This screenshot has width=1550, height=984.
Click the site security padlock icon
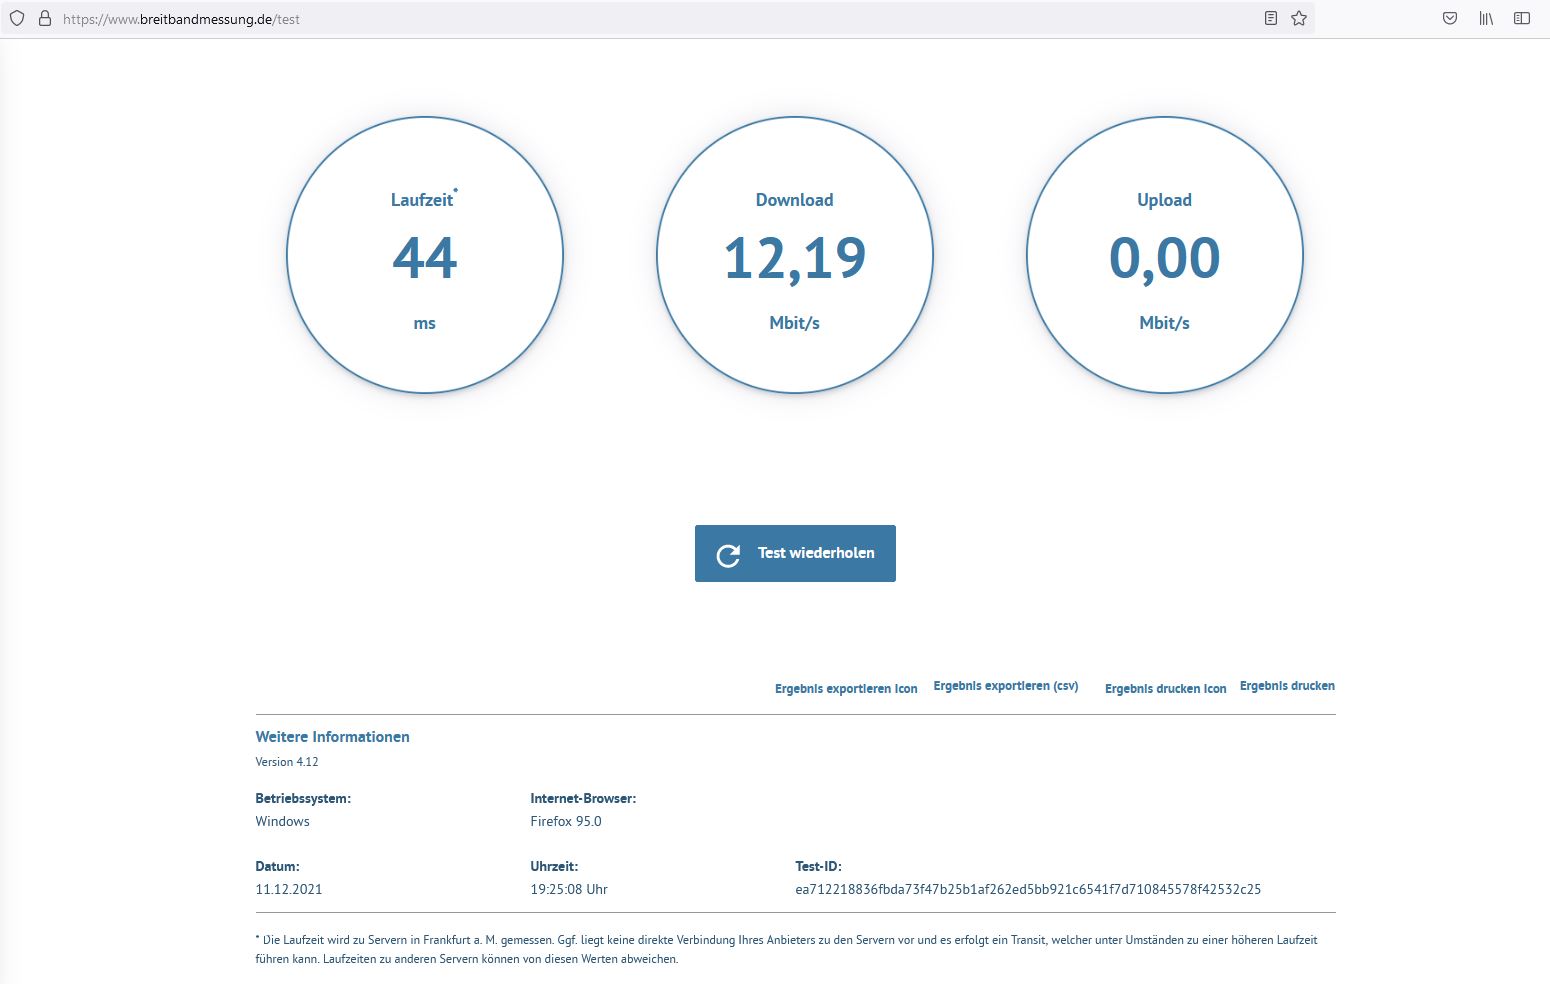coord(44,18)
